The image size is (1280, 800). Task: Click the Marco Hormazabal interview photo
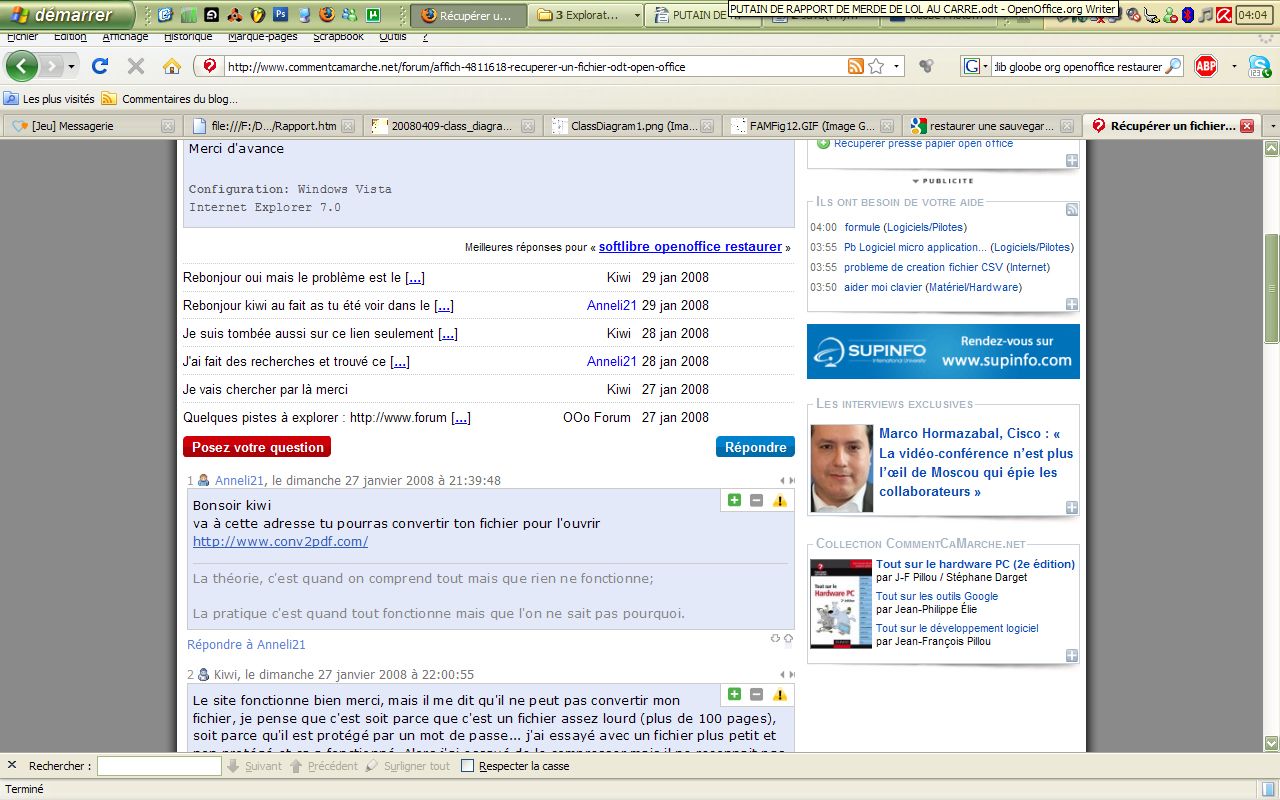(x=841, y=468)
